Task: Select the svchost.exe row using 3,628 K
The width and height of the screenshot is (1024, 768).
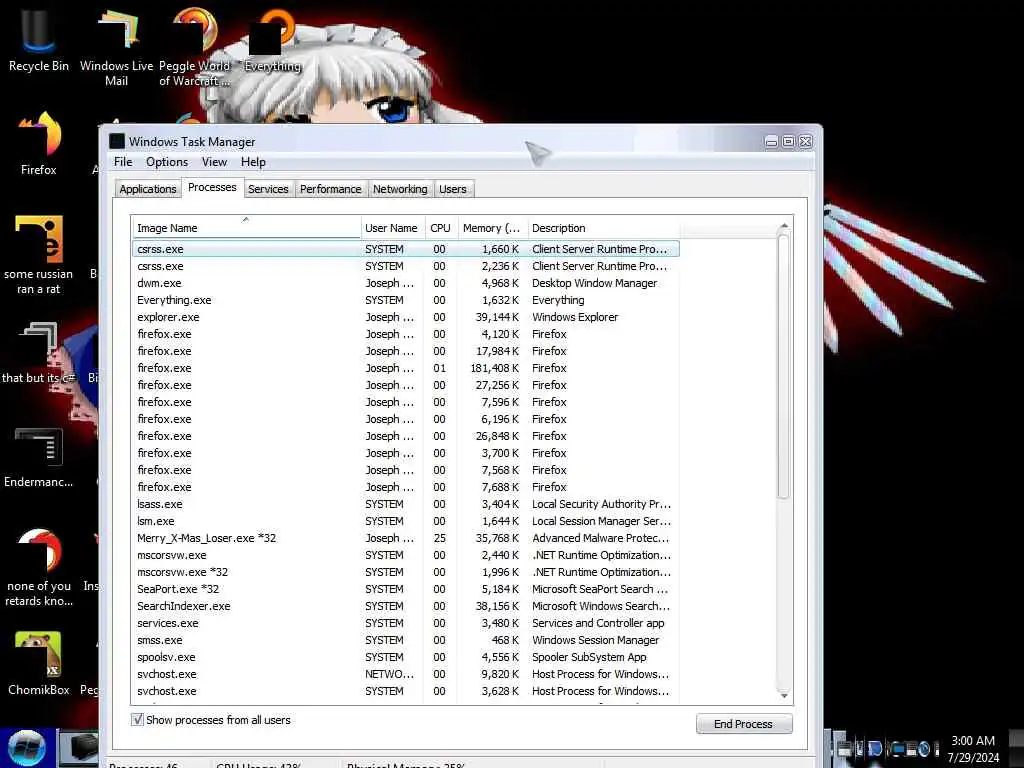Action: point(406,690)
